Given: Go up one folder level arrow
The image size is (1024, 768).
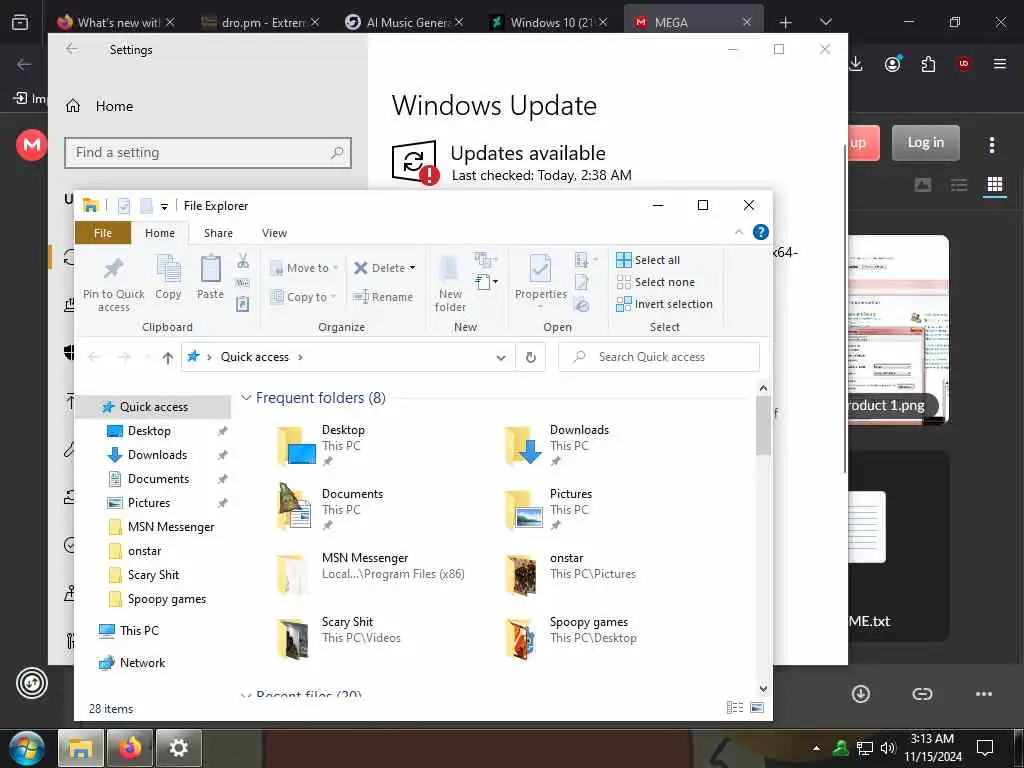Looking at the screenshot, I should click(x=168, y=357).
